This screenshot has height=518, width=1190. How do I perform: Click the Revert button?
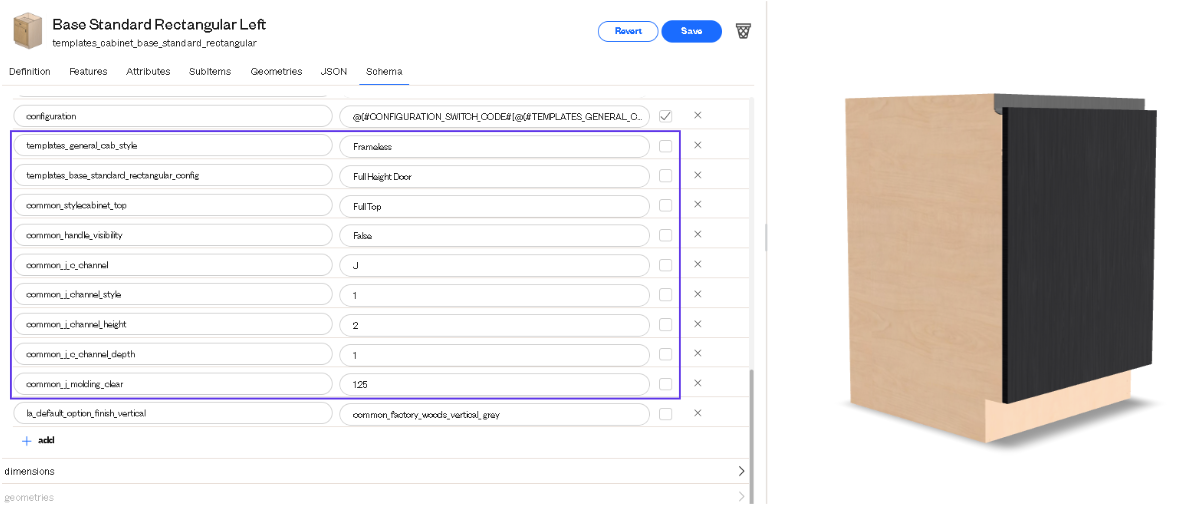click(x=628, y=31)
